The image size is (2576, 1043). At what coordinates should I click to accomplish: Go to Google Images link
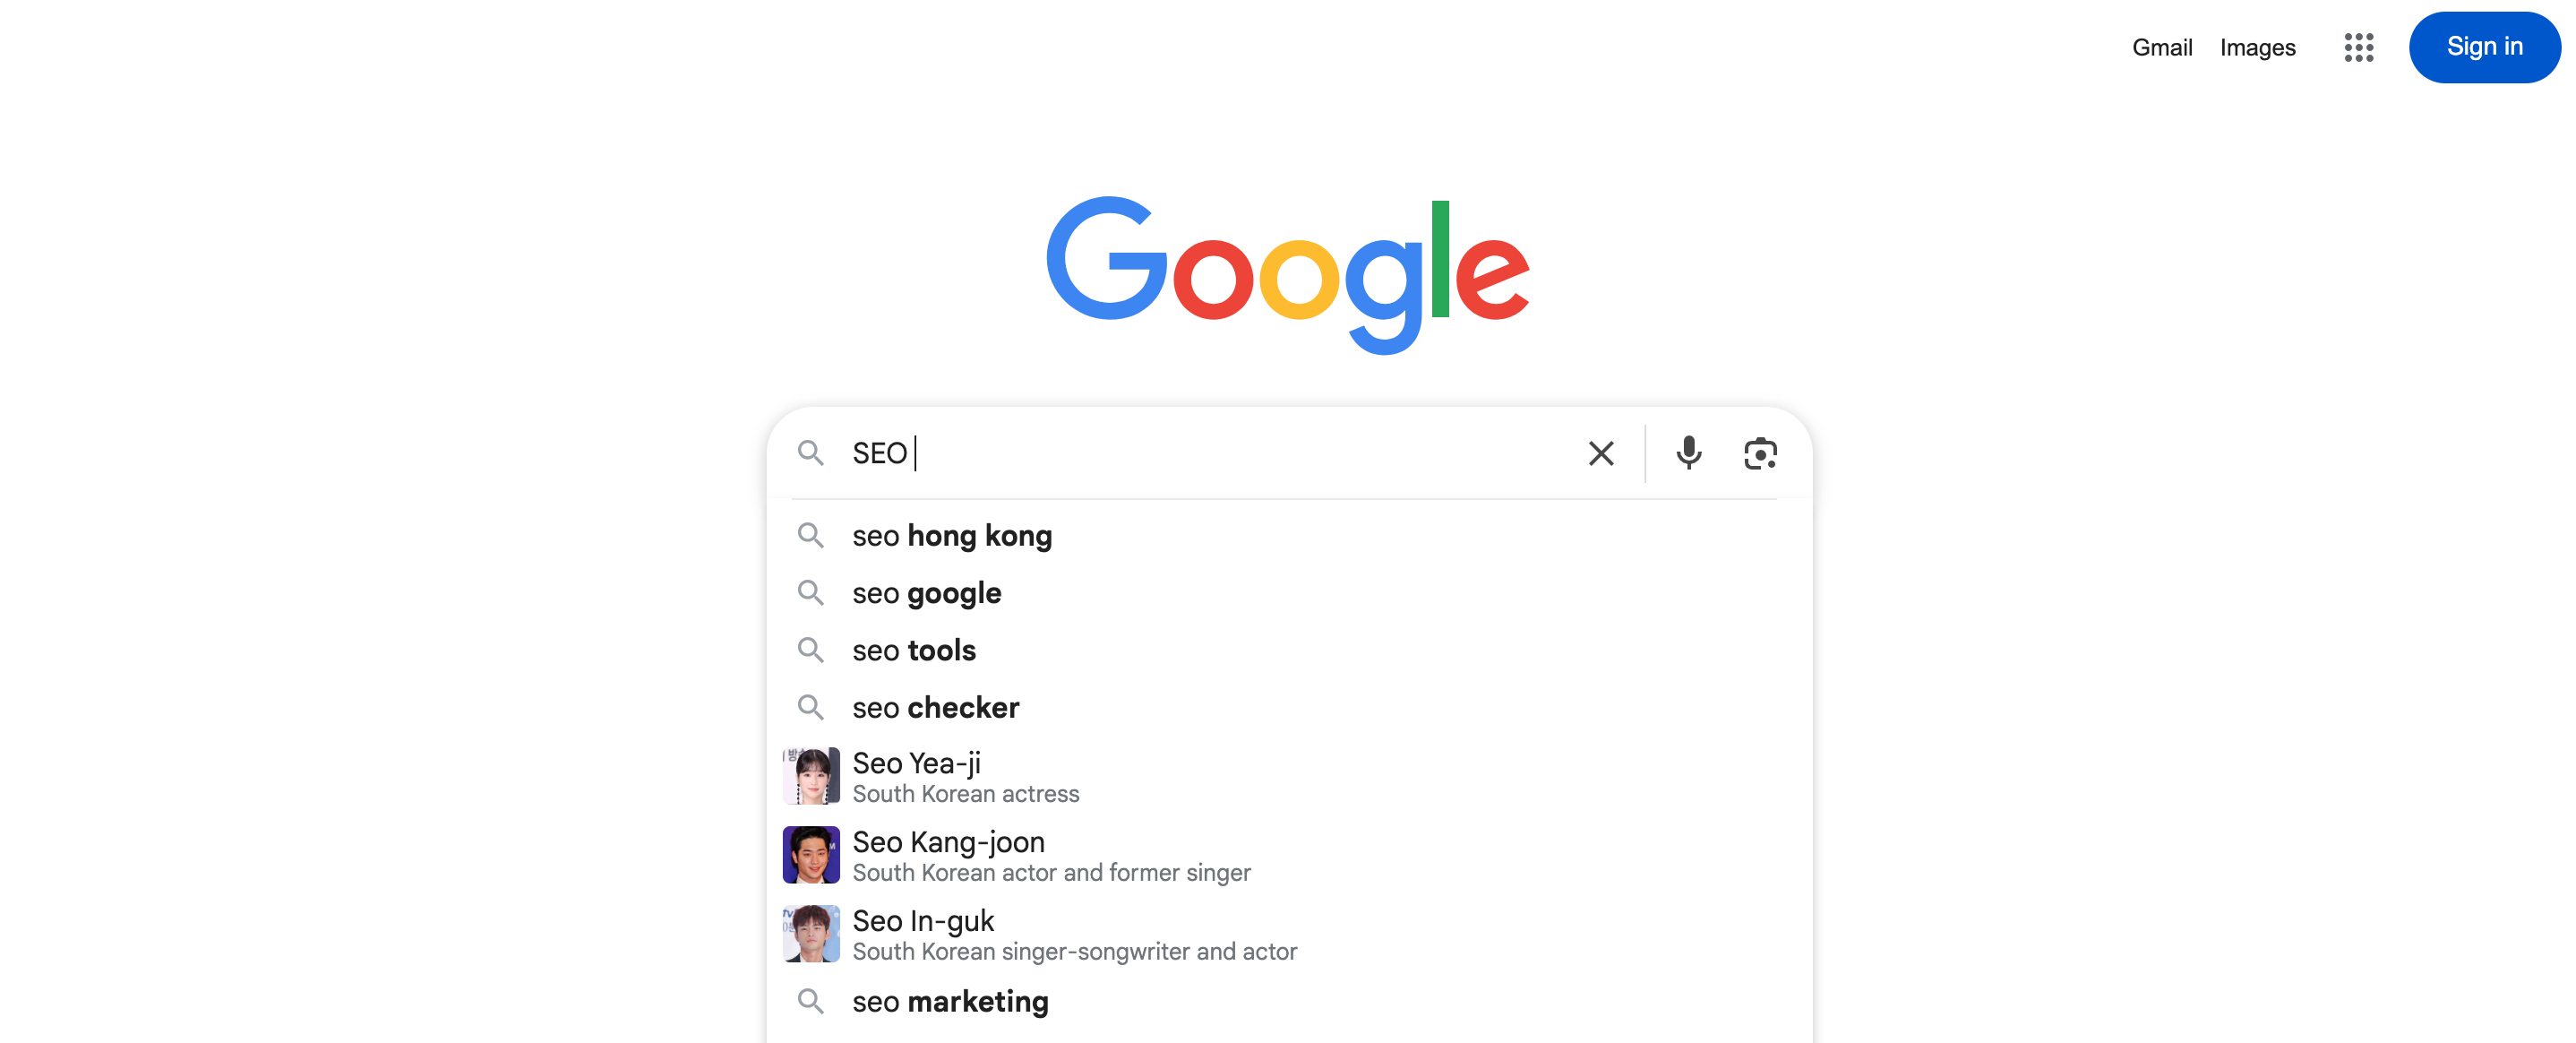pos(2257,47)
